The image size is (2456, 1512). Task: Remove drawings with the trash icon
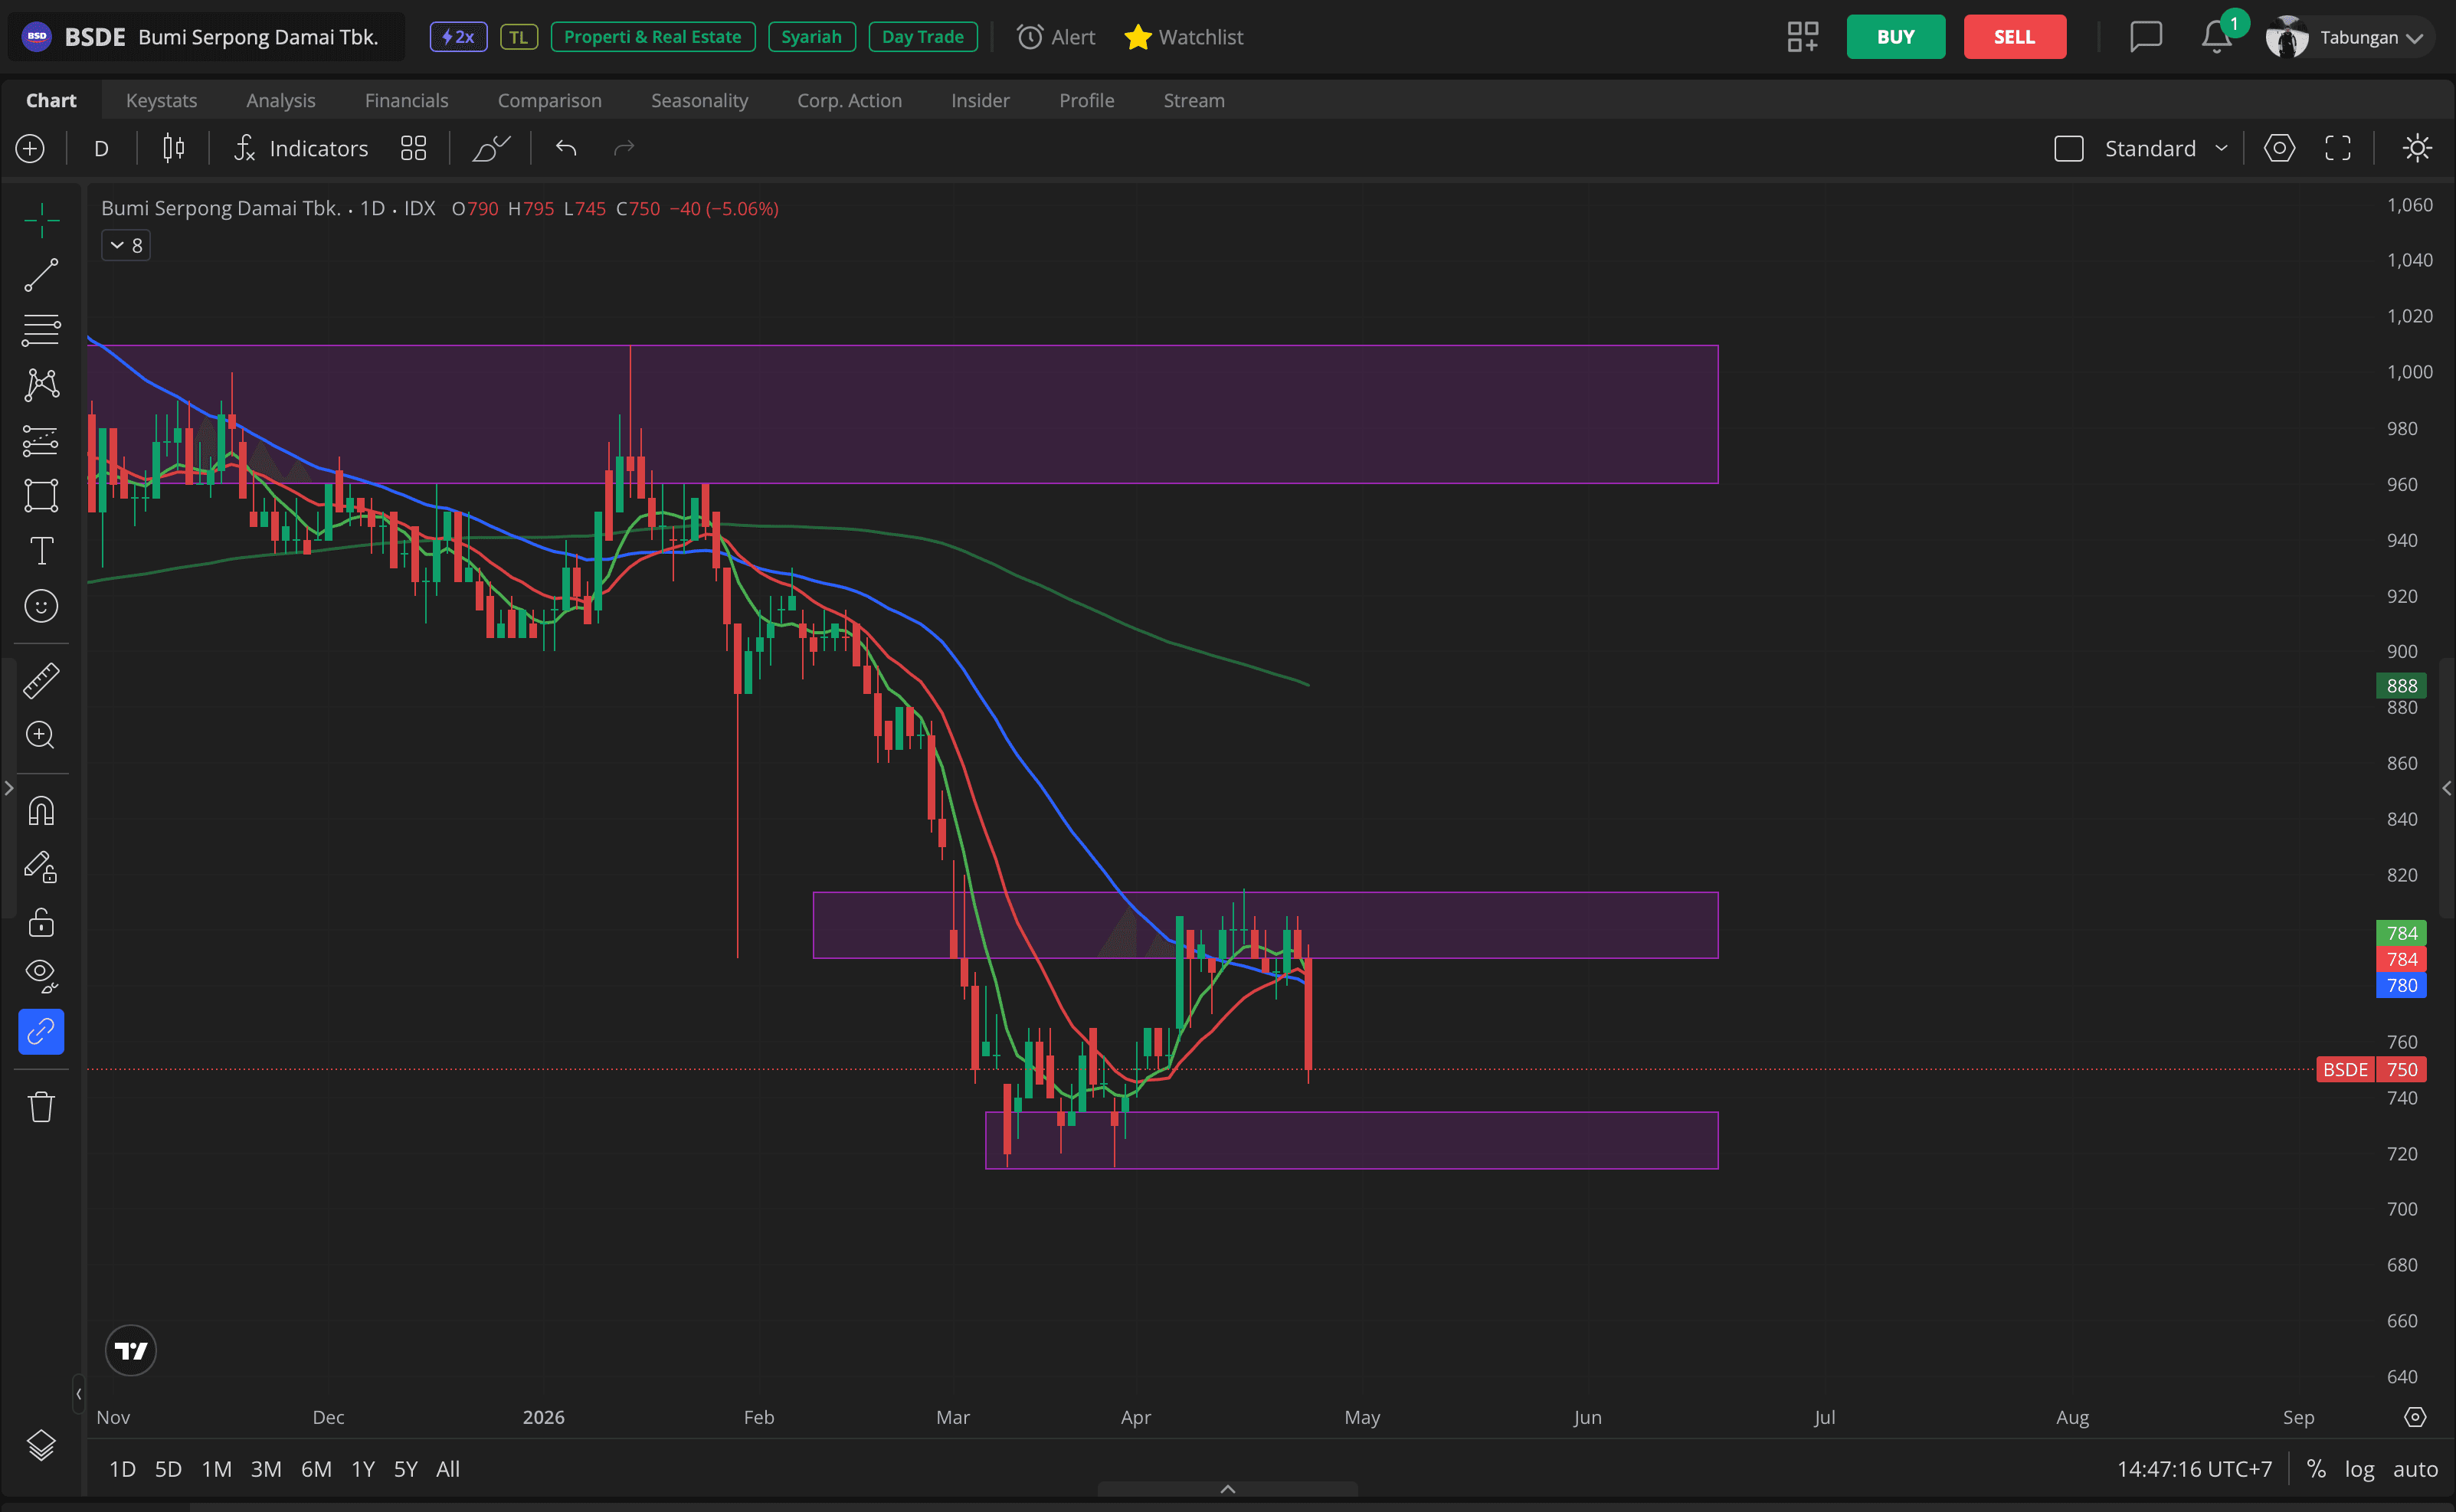tap(41, 1106)
